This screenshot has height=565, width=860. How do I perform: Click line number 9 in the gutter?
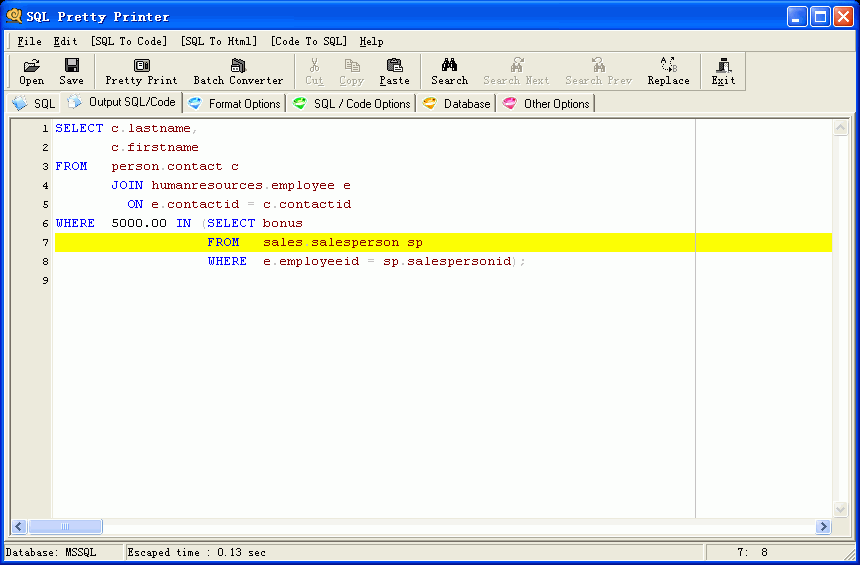coord(46,280)
